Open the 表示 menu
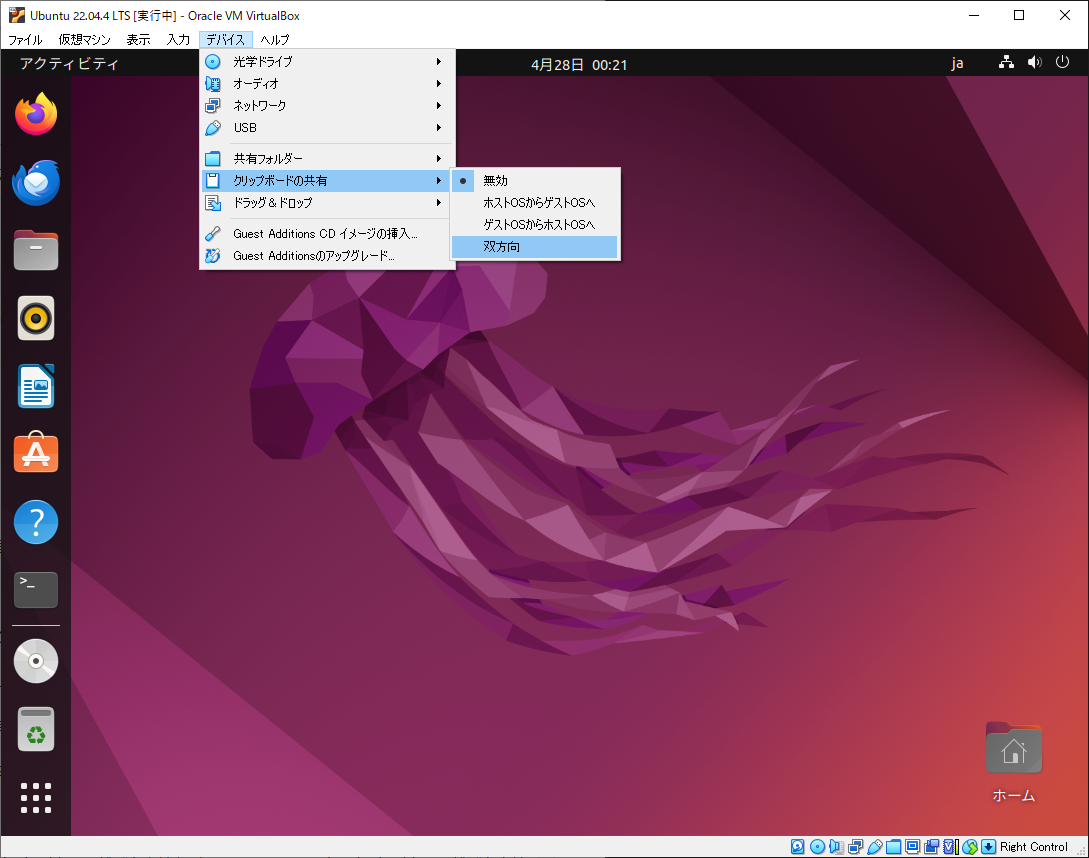 click(138, 40)
